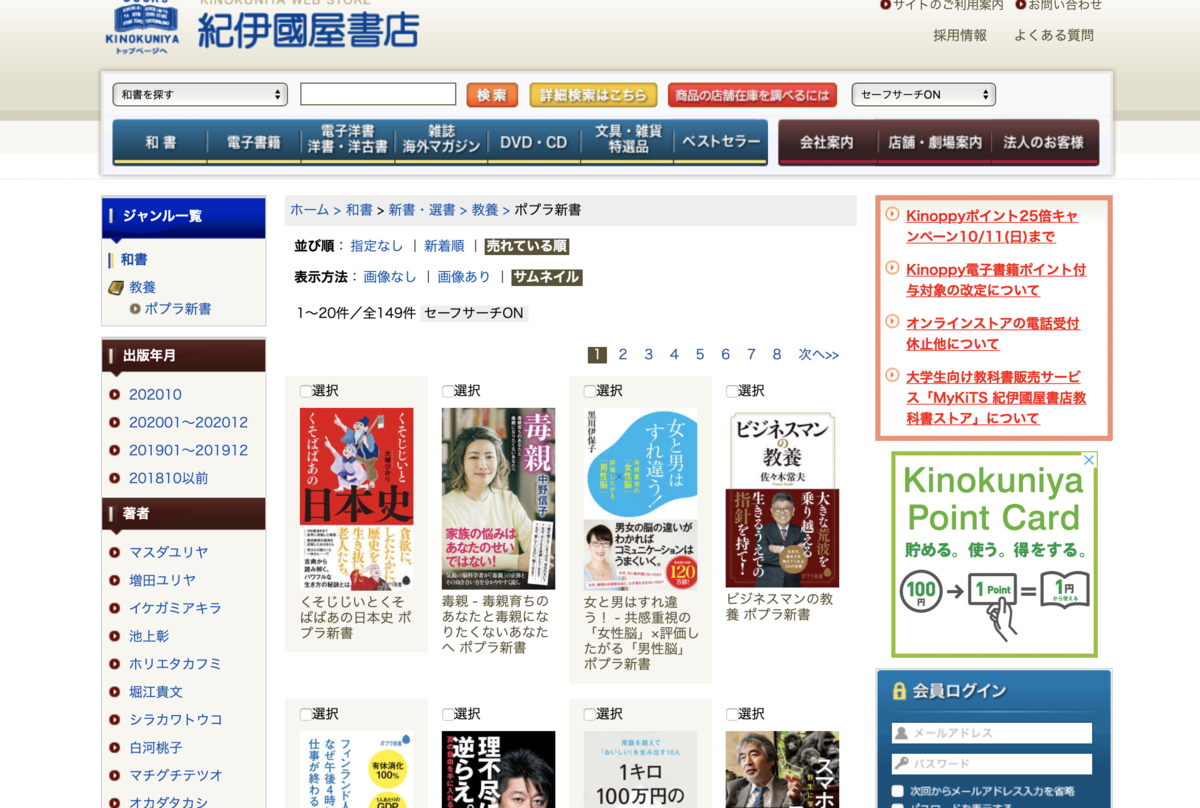
Task: Open よくある質問 link
Action: click(1054, 35)
